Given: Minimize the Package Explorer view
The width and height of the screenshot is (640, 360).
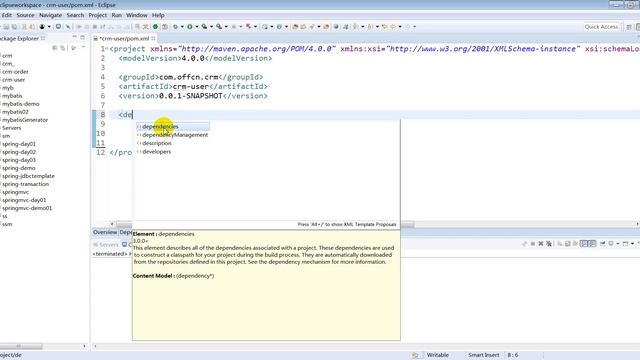Looking at the screenshot, I should (74, 37).
